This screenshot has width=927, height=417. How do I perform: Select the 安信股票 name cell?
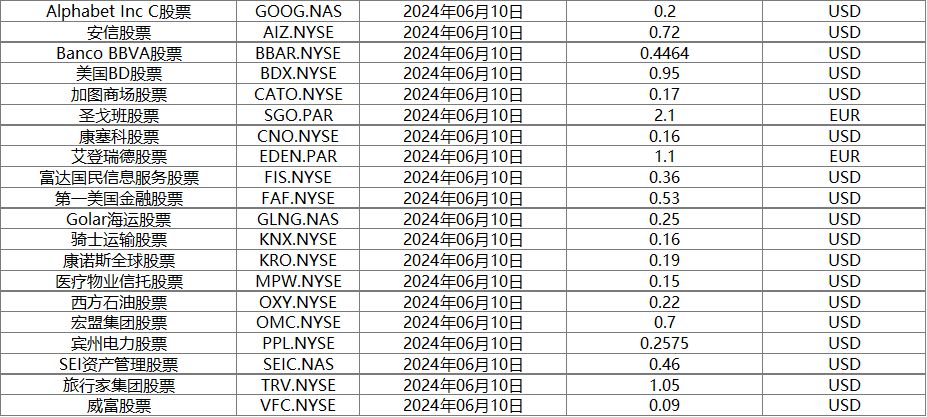click(119, 31)
